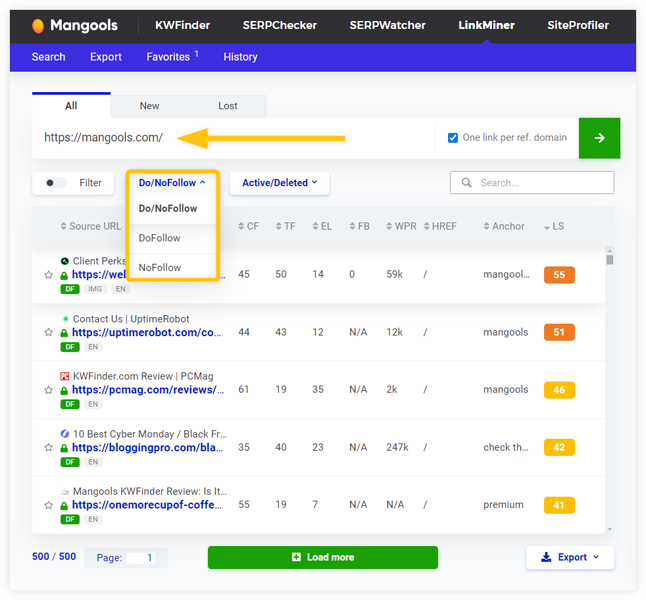Open History in blue menu bar
The image size is (646, 600).
tap(241, 57)
